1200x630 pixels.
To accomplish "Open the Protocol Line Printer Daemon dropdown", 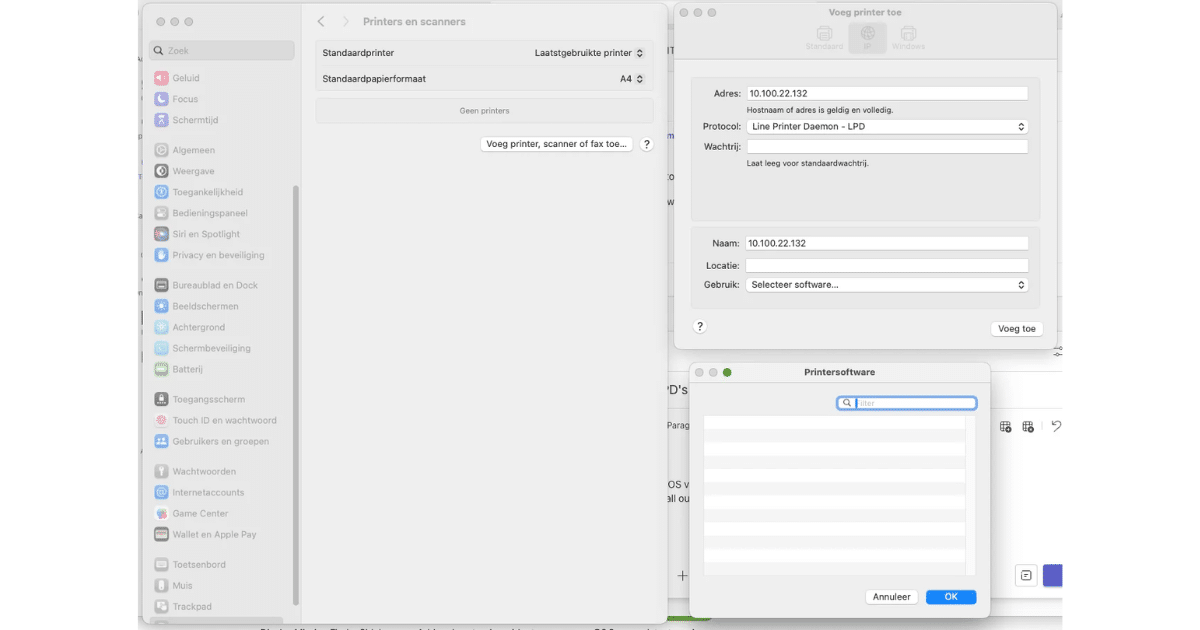I will coord(886,127).
